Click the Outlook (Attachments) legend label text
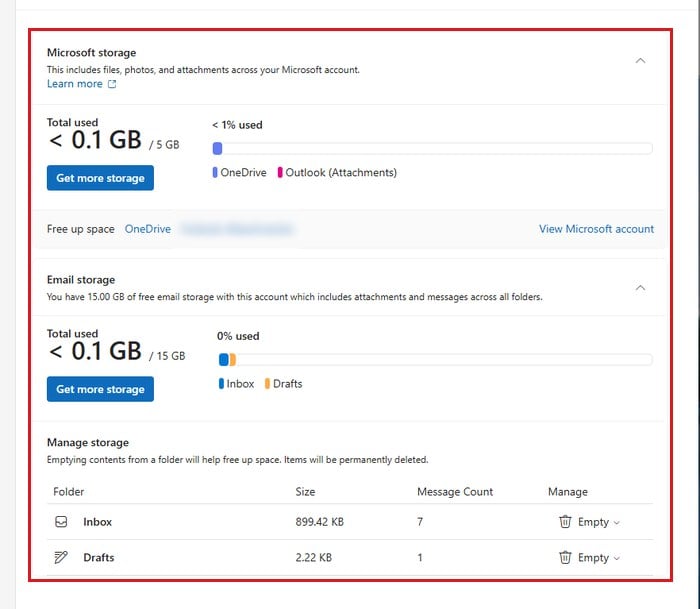Viewport: 700px width, 609px height. [341, 172]
